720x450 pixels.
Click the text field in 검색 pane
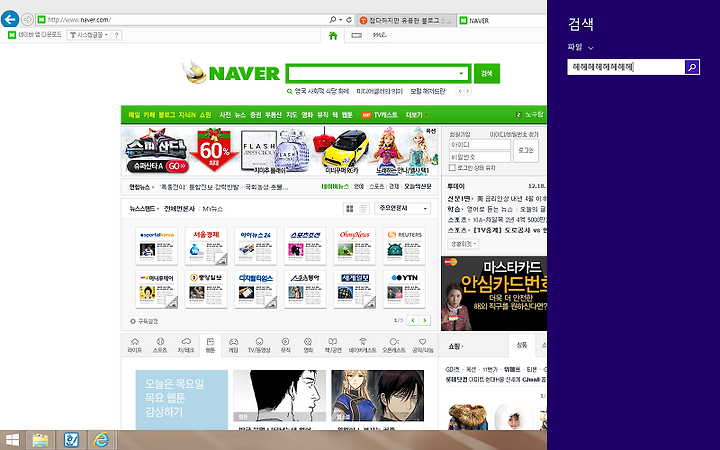[626, 67]
